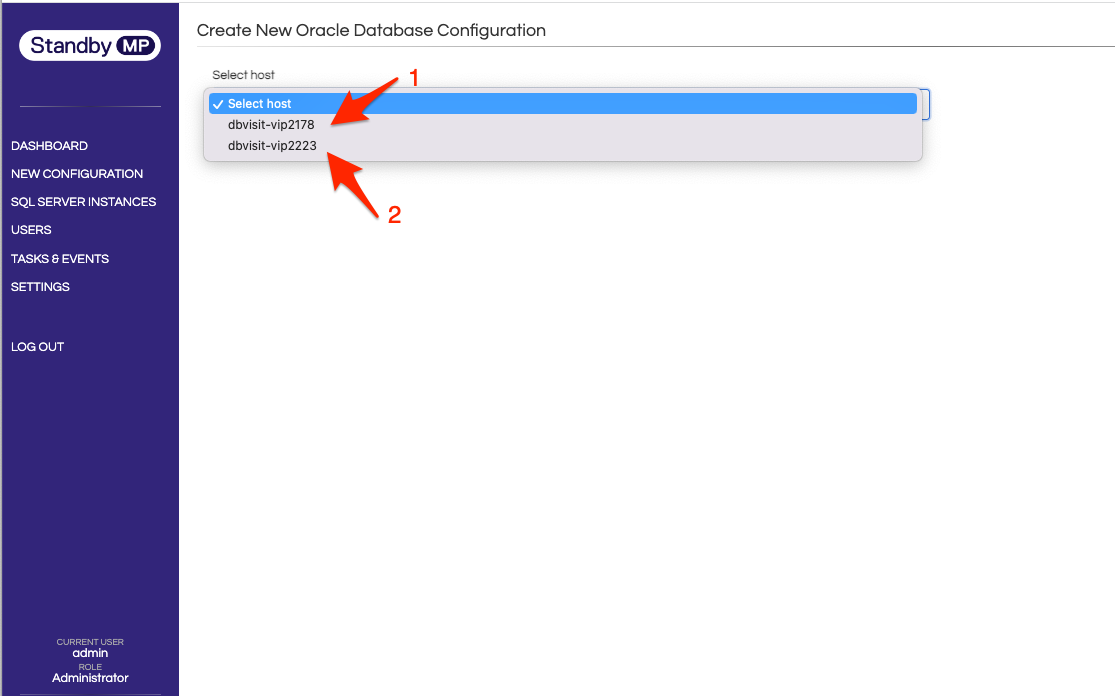This screenshot has width=1115, height=696.
Task: View Tasks & Events
Action: 60,259
